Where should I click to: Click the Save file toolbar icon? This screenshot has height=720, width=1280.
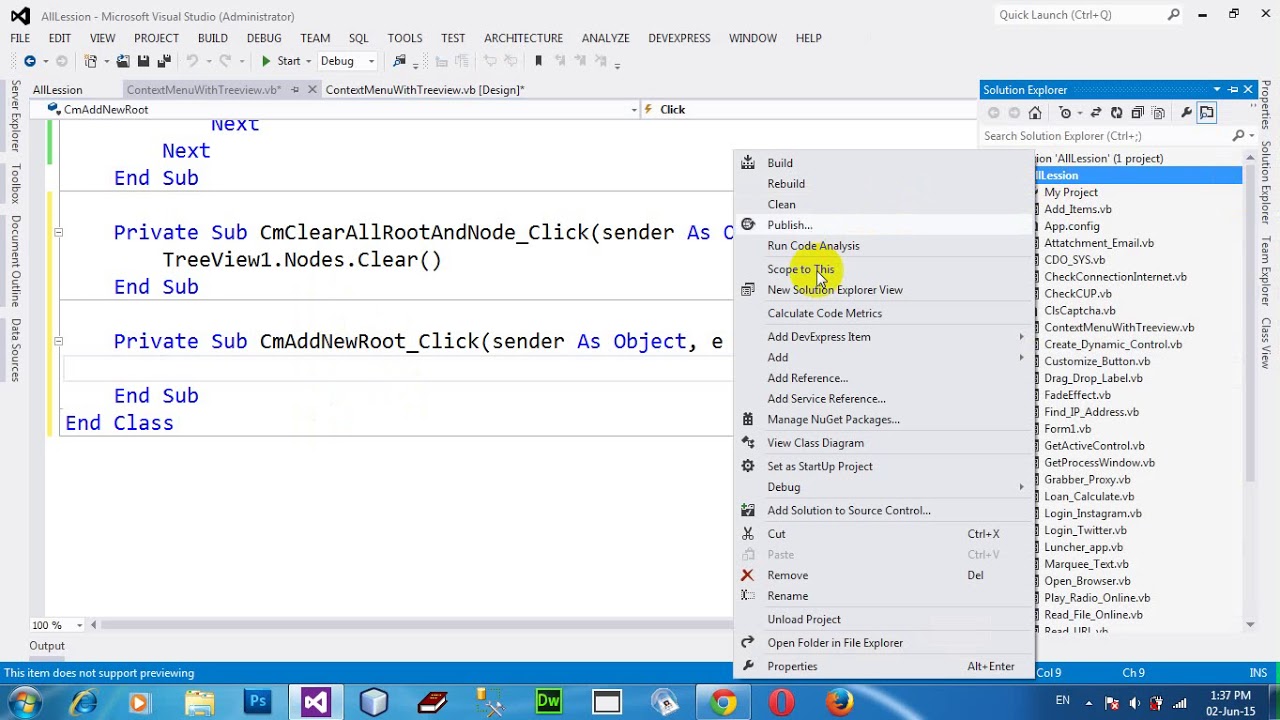(143, 61)
